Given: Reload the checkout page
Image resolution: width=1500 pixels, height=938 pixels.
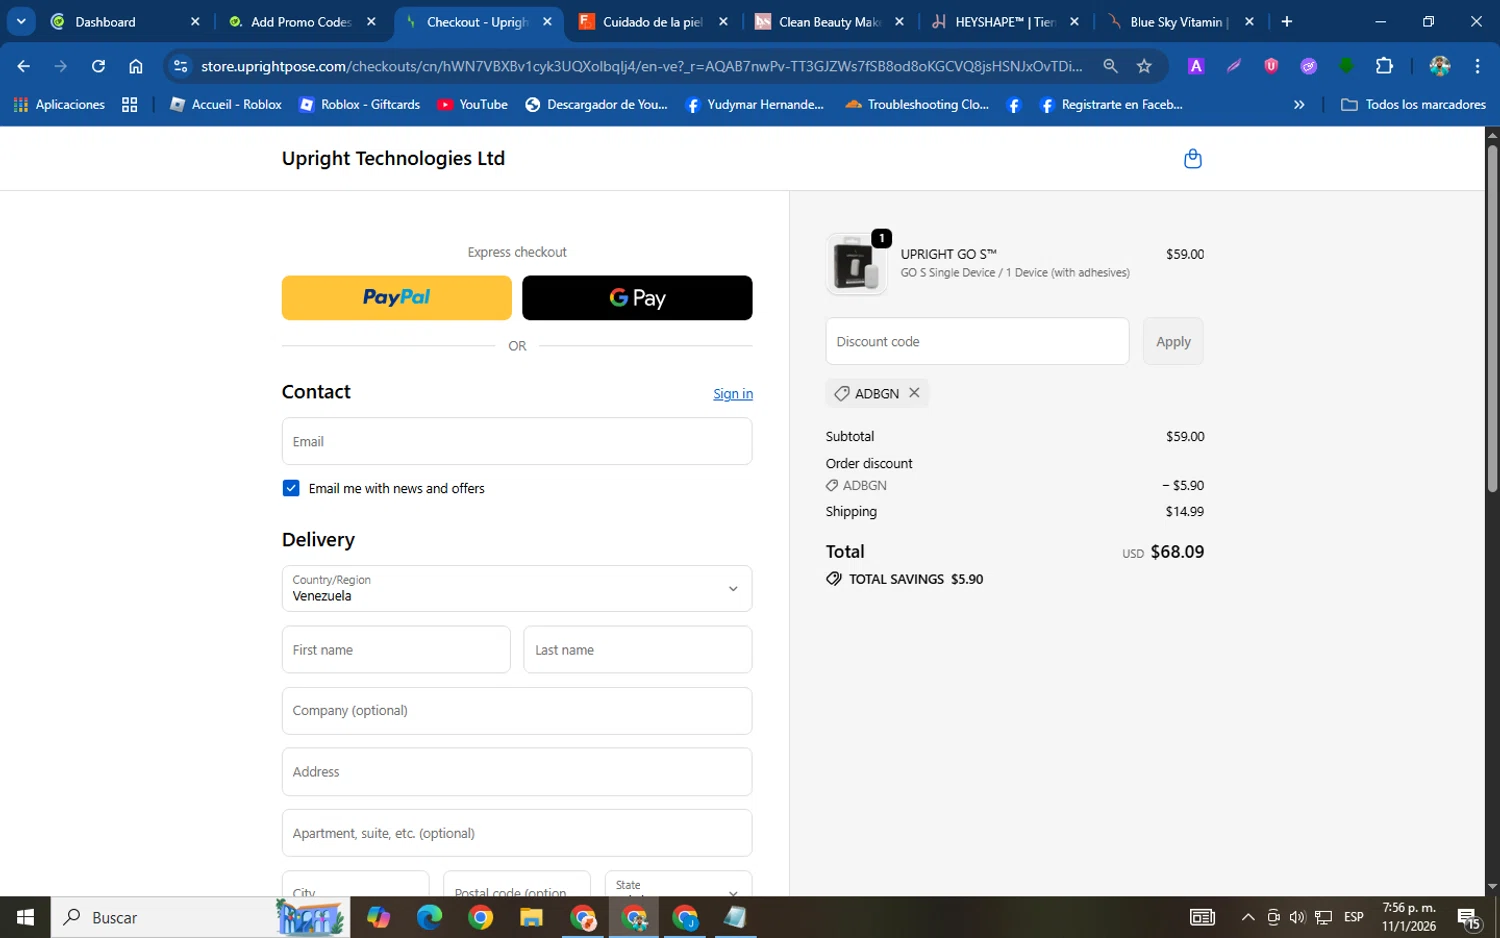Looking at the screenshot, I should (98, 66).
